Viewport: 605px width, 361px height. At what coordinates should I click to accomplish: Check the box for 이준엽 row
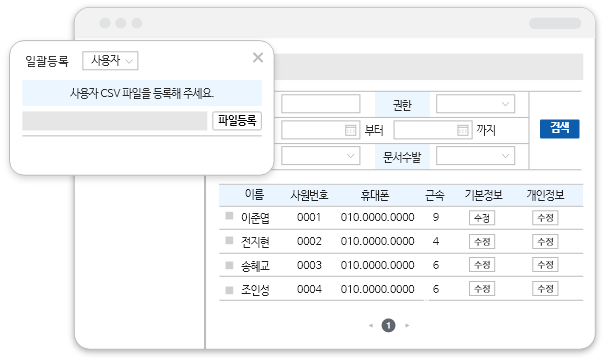coord(229,216)
